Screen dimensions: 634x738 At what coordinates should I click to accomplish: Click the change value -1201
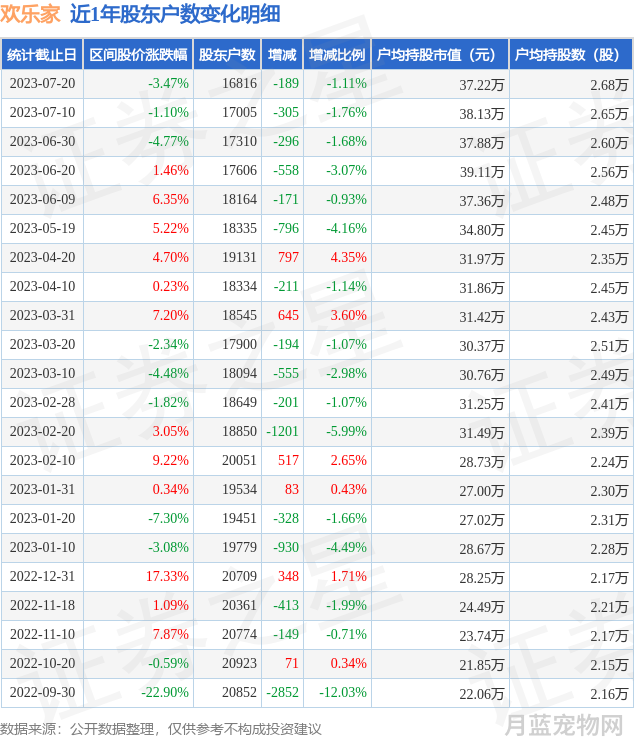point(282,431)
